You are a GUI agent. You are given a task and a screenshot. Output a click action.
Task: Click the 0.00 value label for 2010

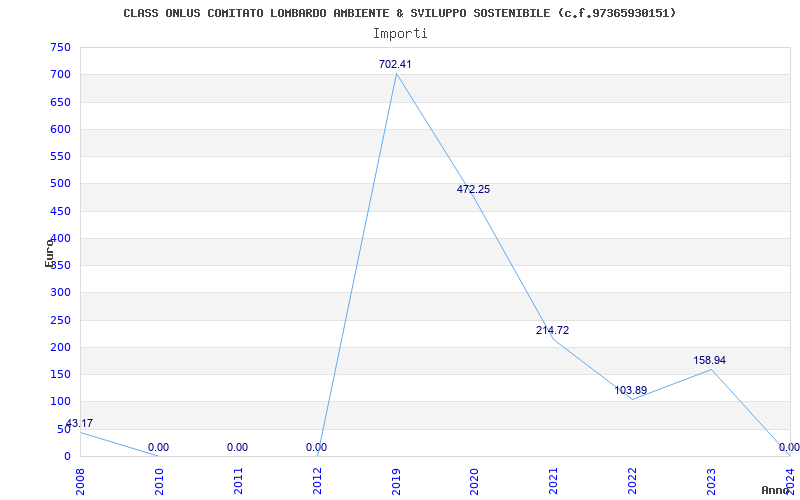tap(159, 447)
